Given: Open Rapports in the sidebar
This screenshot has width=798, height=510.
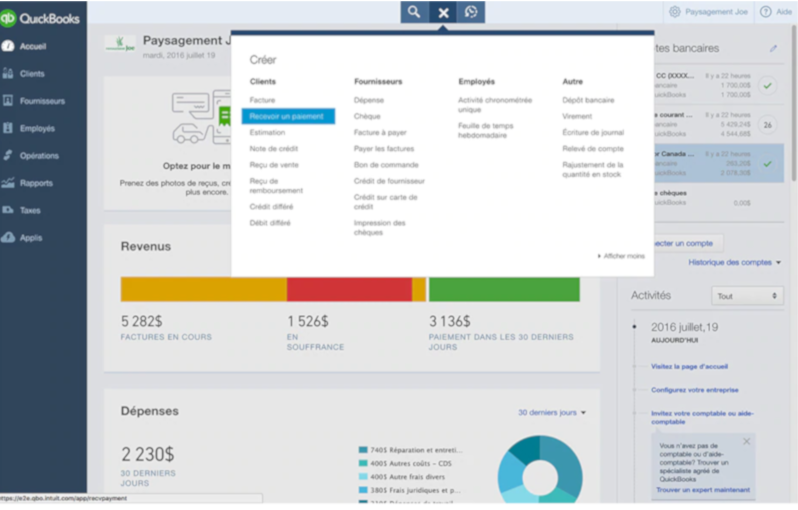Looking at the screenshot, I should pos(36,183).
